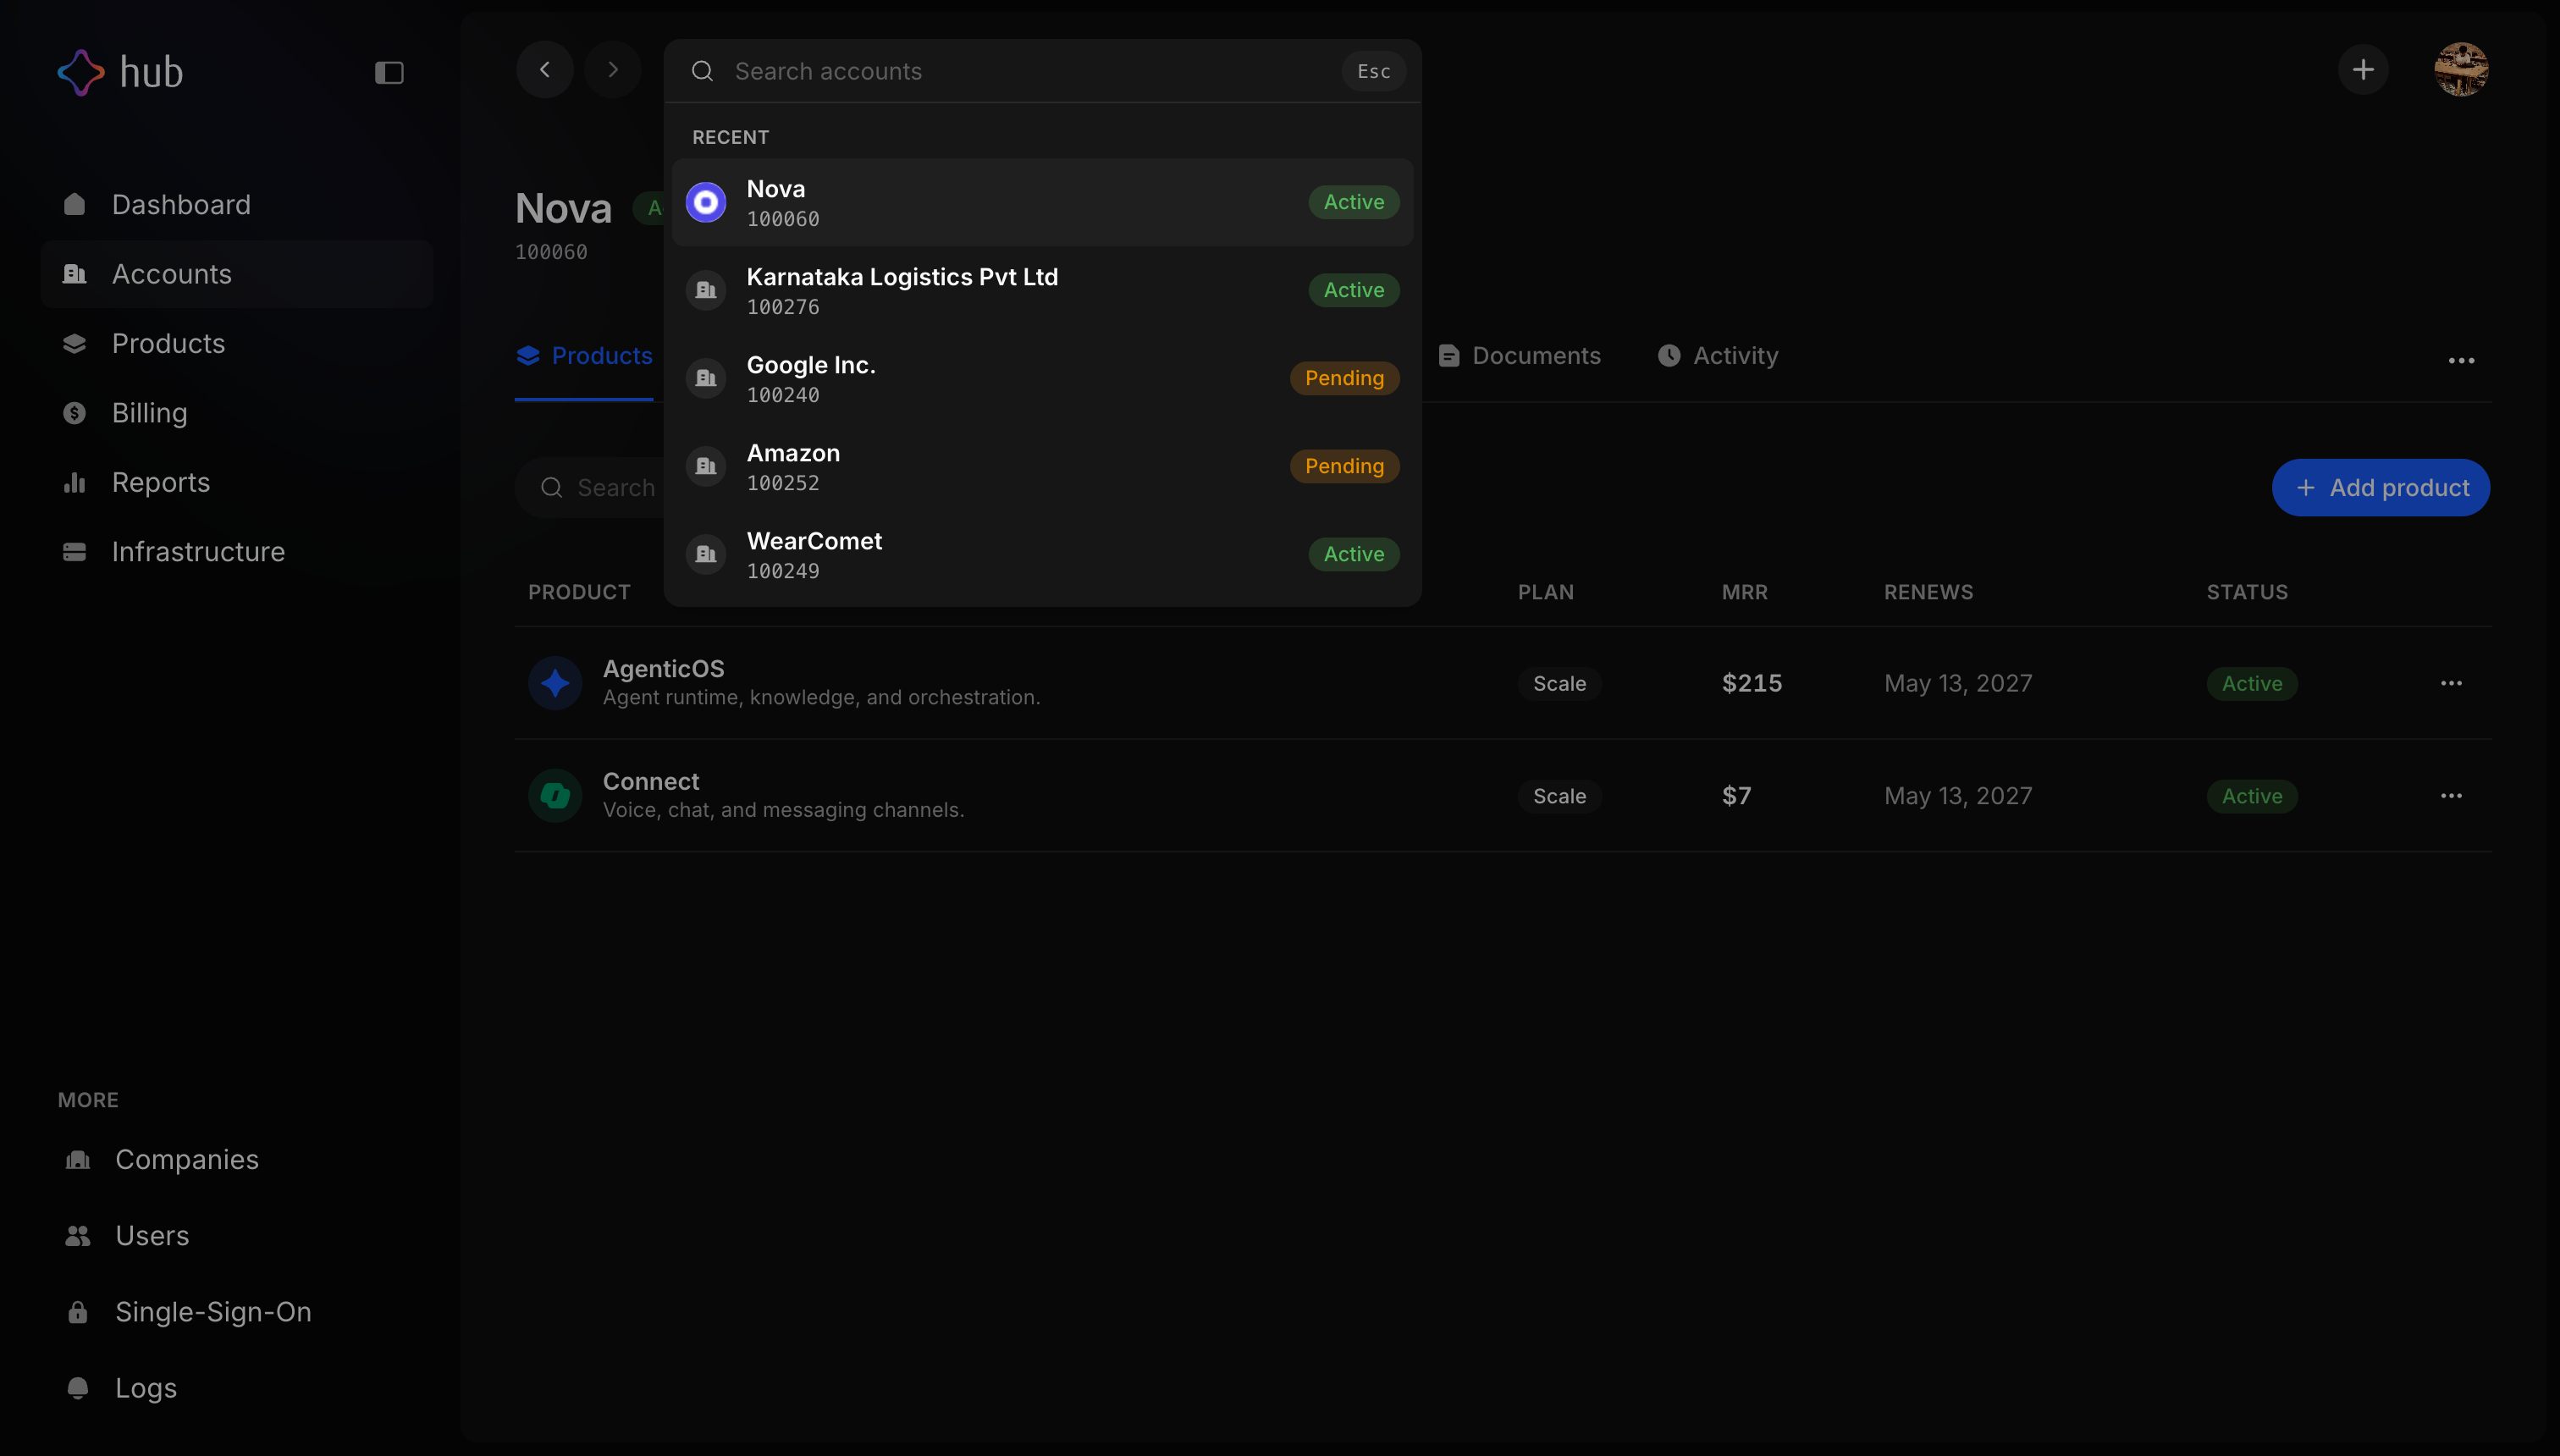The width and height of the screenshot is (2560, 1456).
Task: Click the Reports bar chart icon
Action: (75, 482)
